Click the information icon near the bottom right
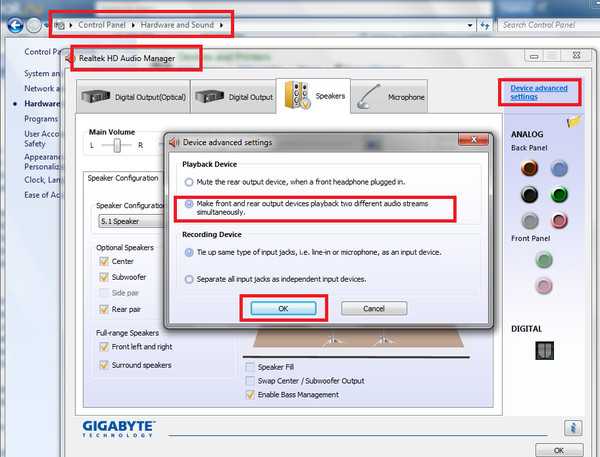 click(573, 428)
